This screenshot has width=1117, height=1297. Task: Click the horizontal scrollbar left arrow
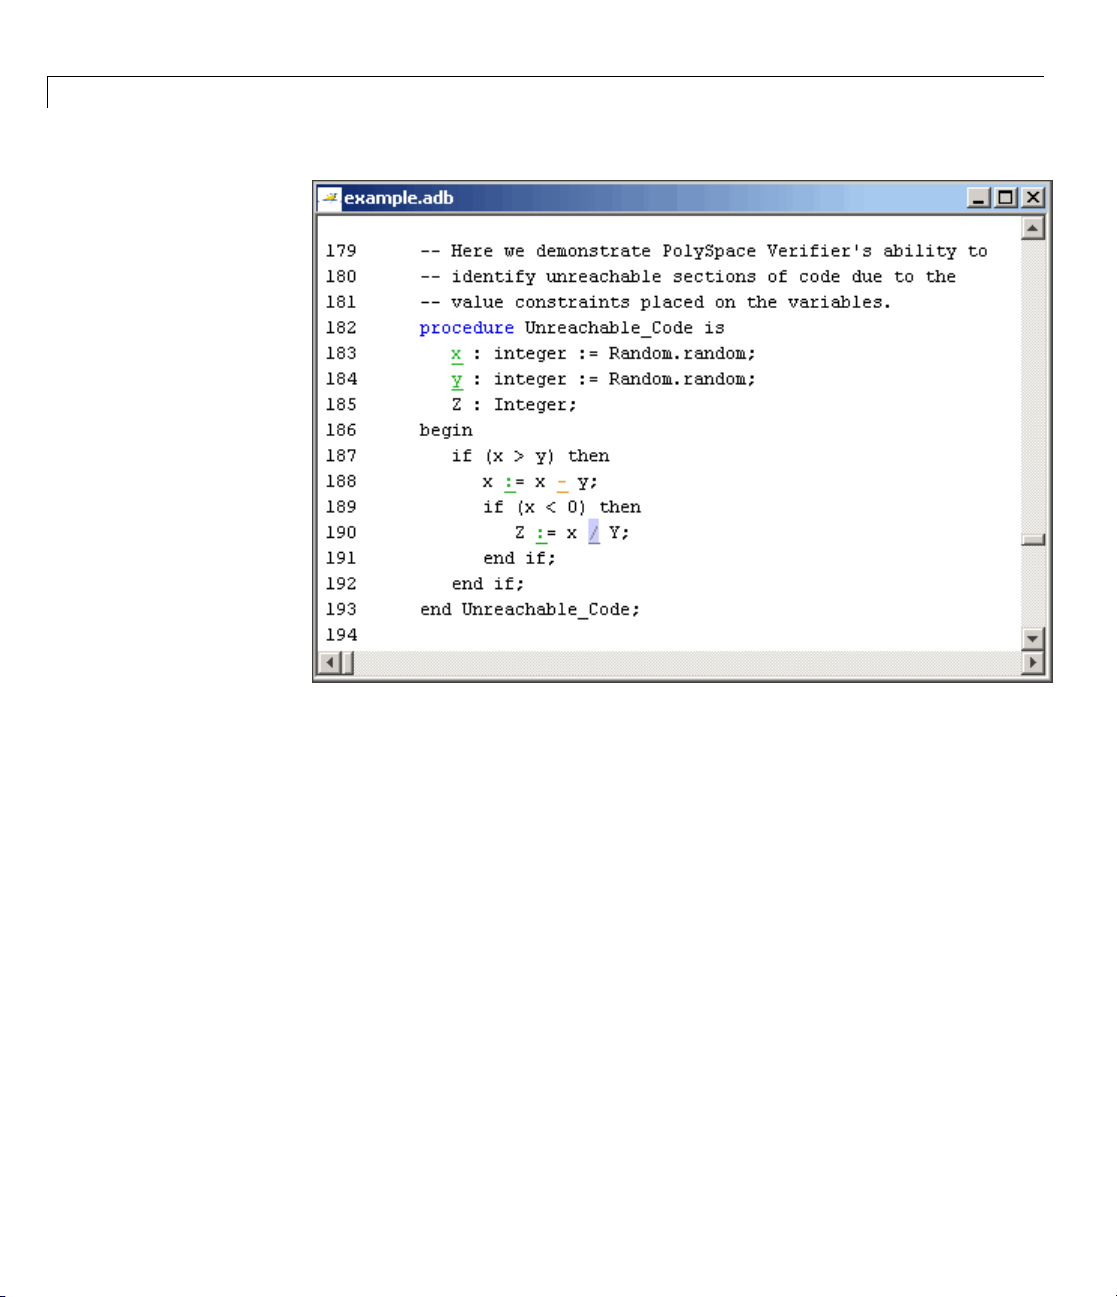(x=330, y=662)
